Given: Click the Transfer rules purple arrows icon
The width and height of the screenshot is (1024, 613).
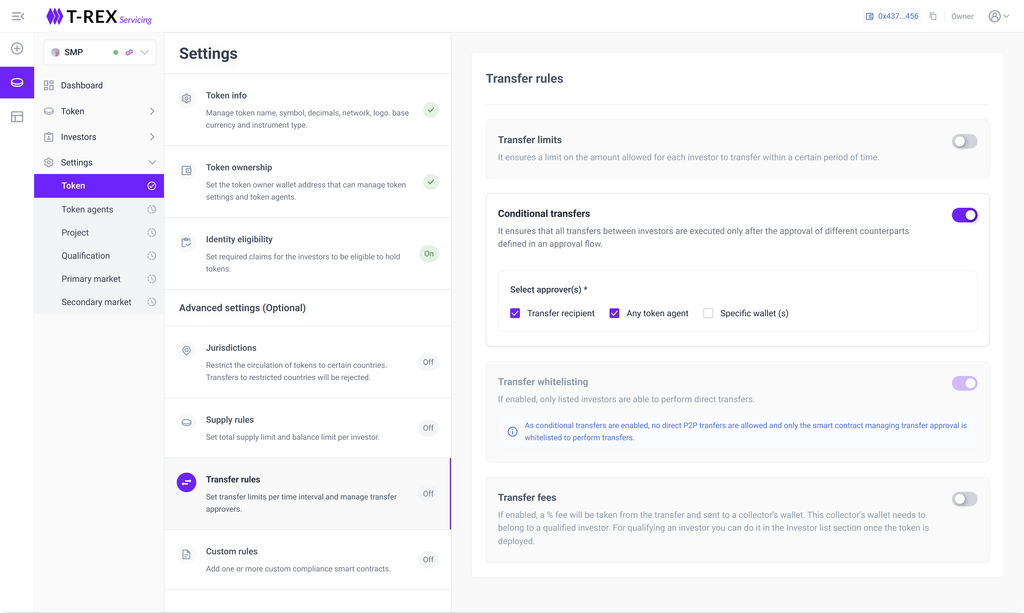Looking at the screenshot, I should click(186, 483).
